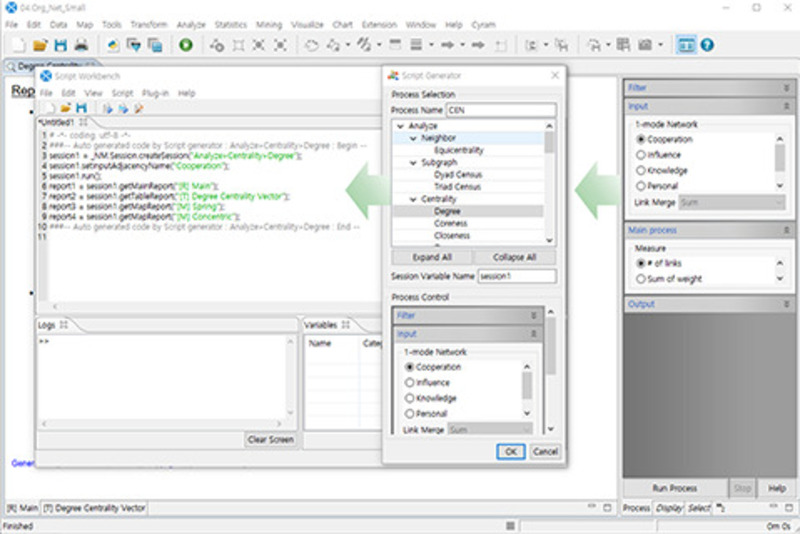
Task: Collapse the Neighbor node in process tree
Action: click(x=414, y=138)
